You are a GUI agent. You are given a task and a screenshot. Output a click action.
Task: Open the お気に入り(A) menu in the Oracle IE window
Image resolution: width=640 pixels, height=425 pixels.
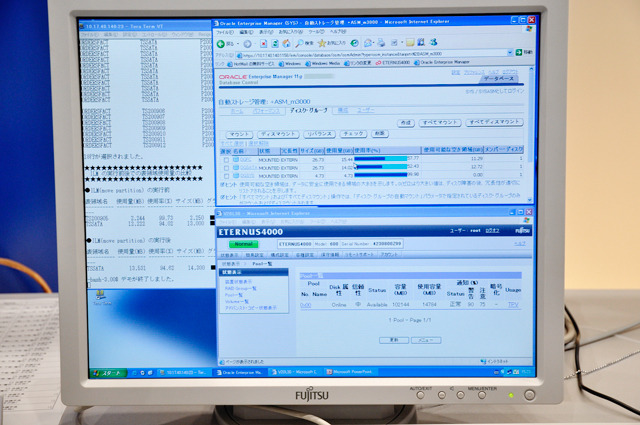point(291,32)
